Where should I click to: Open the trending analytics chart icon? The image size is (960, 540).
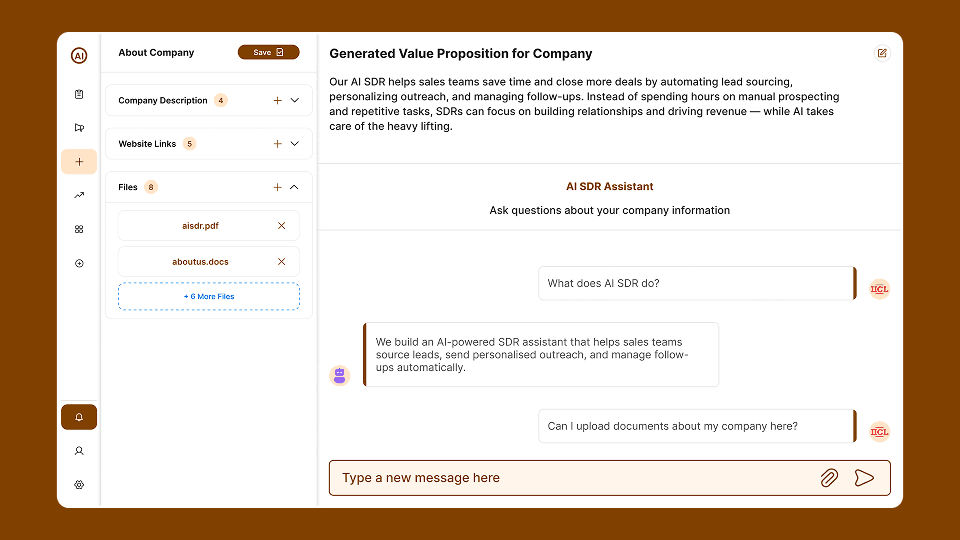point(79,195)
